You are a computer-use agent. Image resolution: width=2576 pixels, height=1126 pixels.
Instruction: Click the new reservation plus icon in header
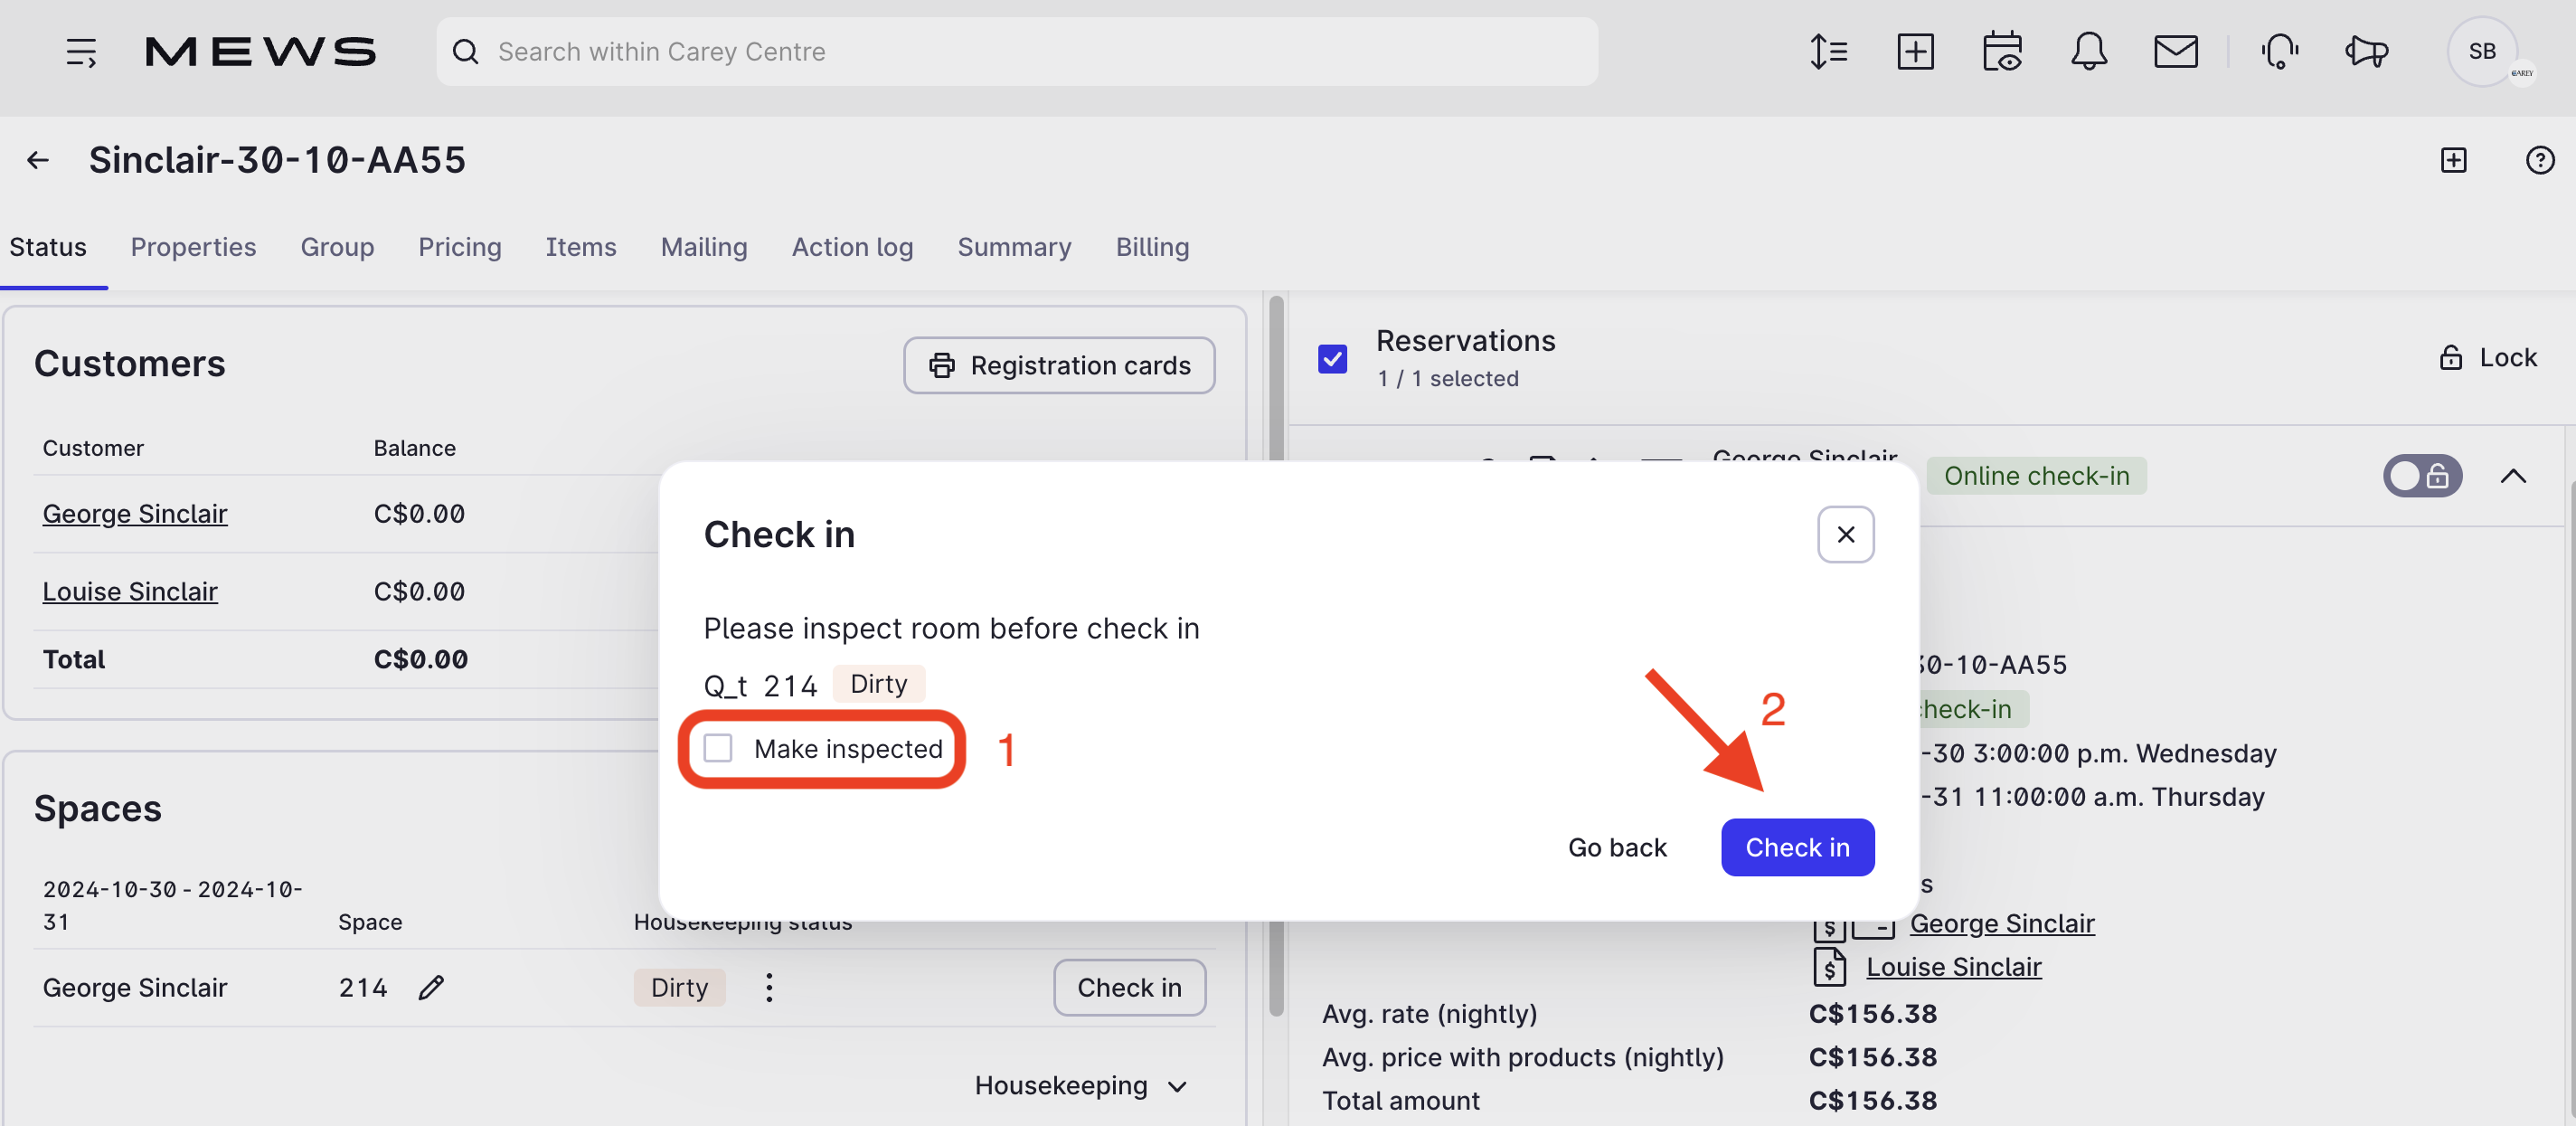pos(1915,51)
